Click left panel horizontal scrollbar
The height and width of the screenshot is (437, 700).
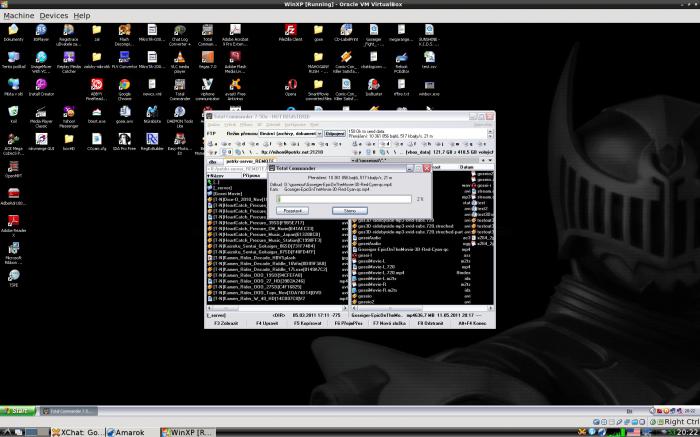(x=277, y=308)
